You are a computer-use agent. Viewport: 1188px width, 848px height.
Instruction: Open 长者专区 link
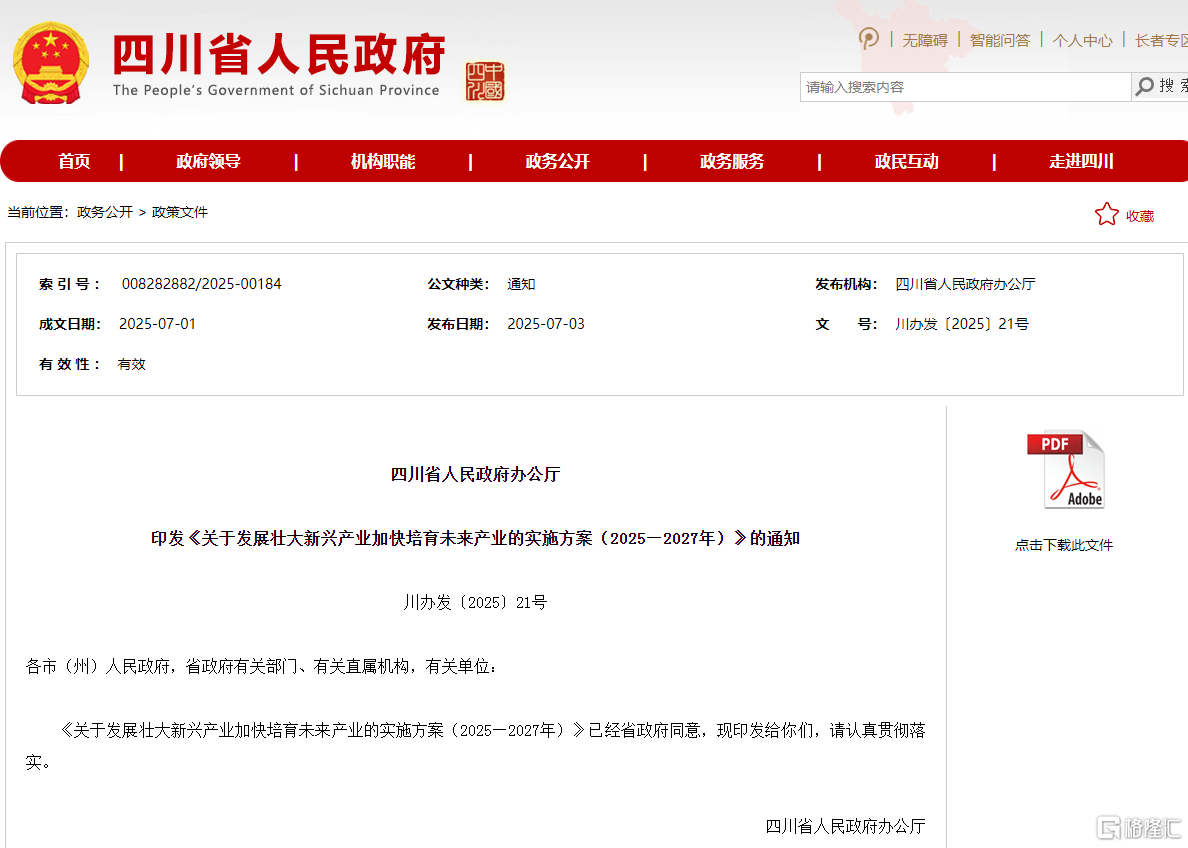click(1161, 40)
